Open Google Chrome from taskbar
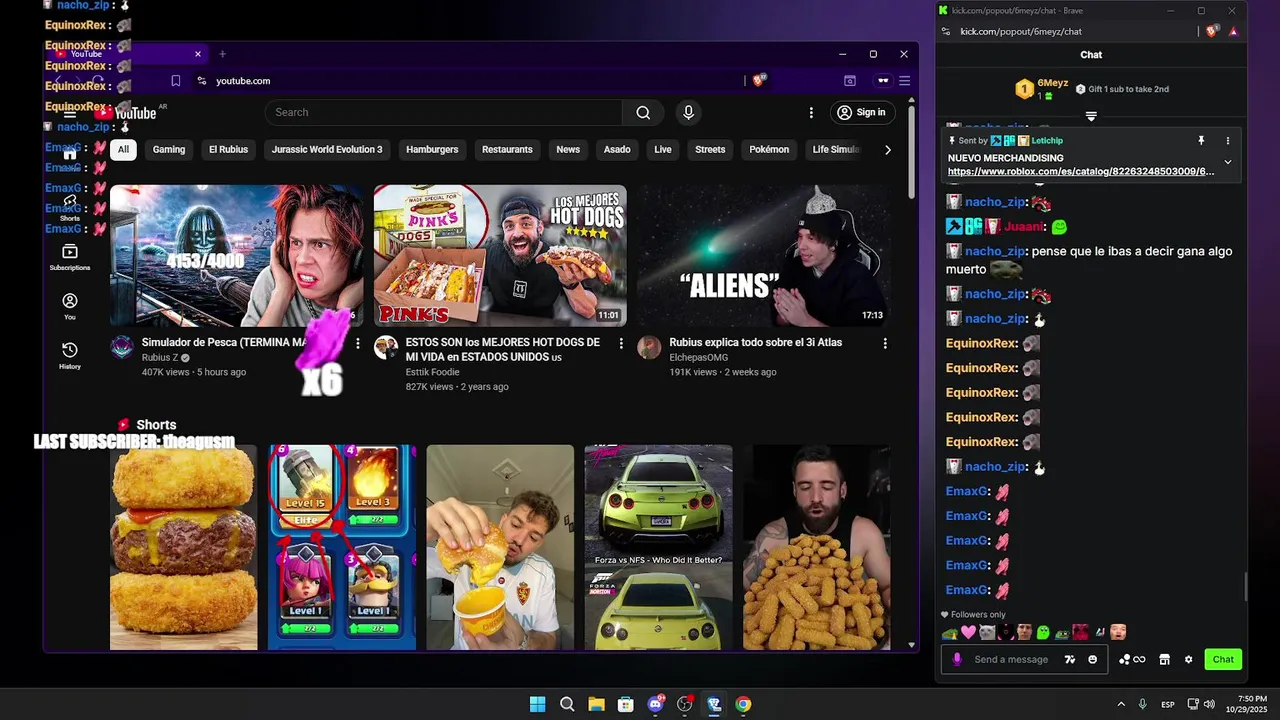The width and height of the screenshot is (1280, 720). click(743, 704)
